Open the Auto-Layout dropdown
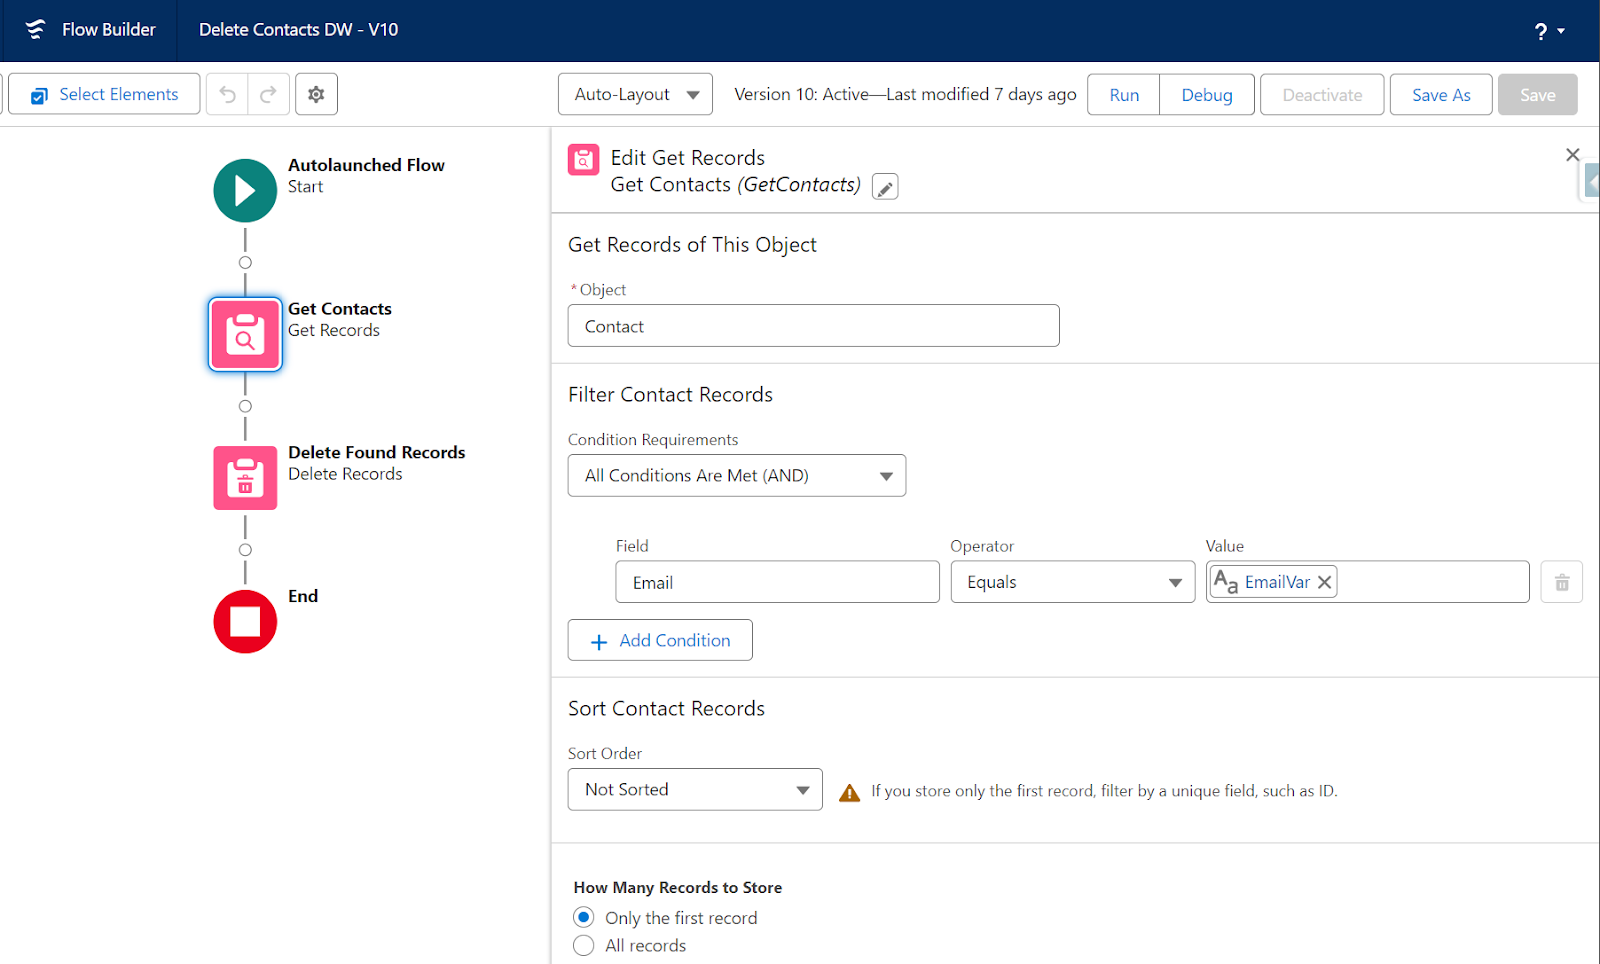 click(634, 94)
